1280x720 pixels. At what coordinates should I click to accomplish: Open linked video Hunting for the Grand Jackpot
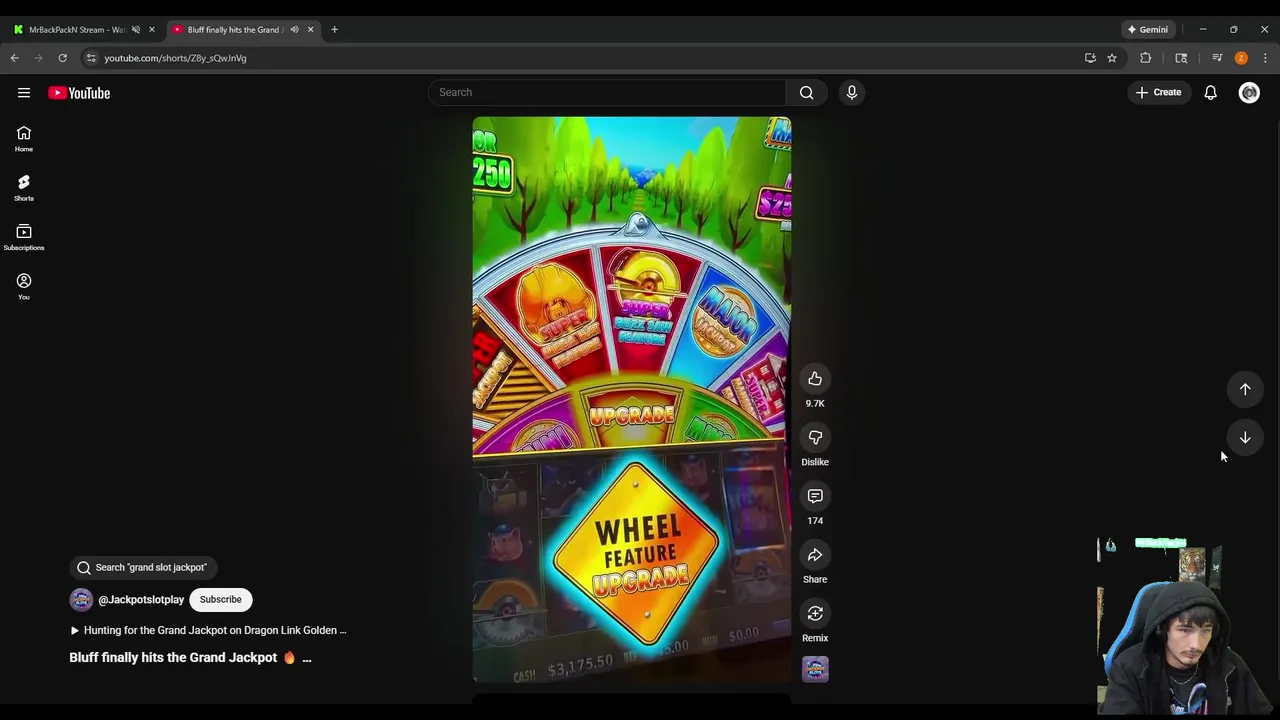coord(208,631)
